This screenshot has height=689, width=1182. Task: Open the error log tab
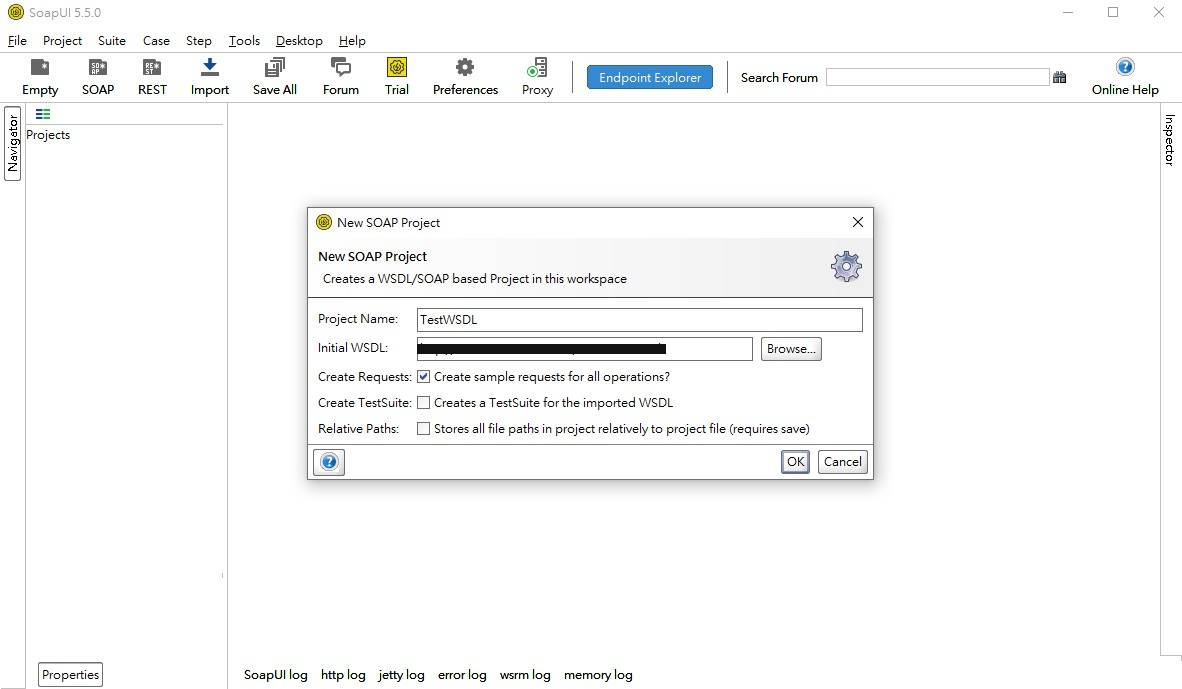[x=462, y=675]
